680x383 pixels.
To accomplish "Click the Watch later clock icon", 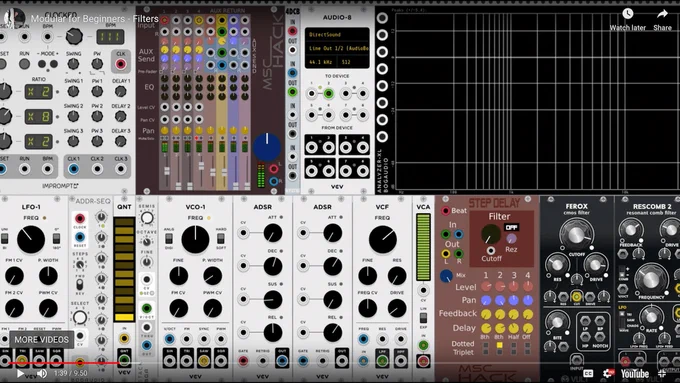I will point(628,14).
